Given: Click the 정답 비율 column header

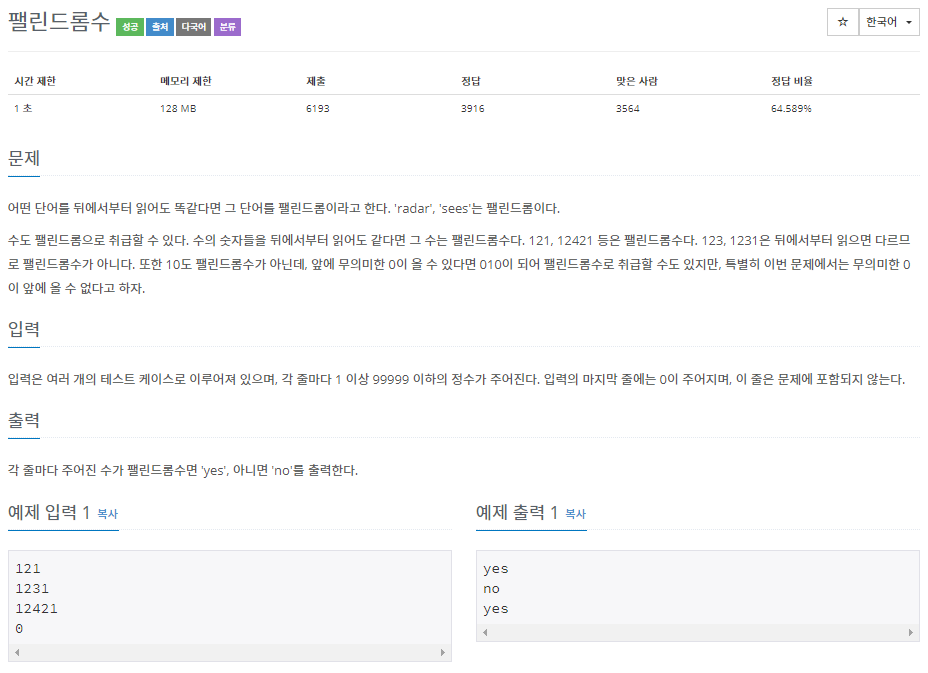Looking at the screenshot, I should (x=791, y=81).
